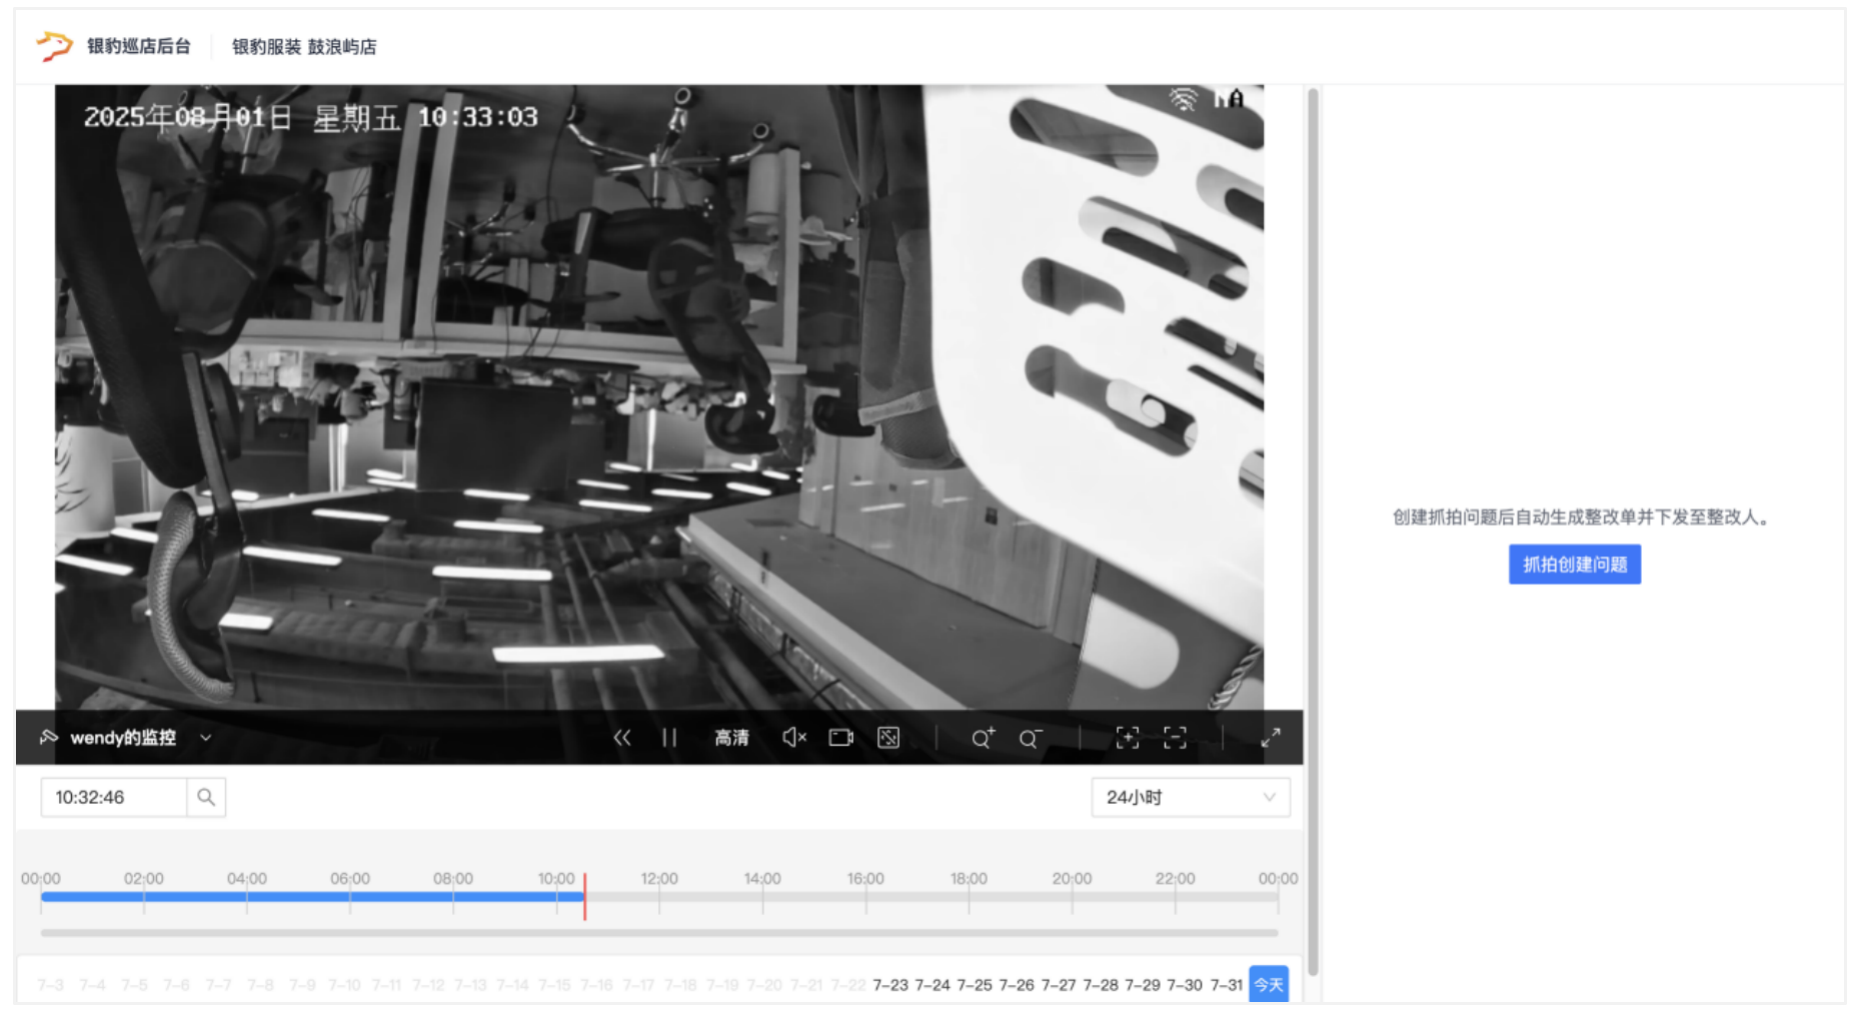
Task: Select date 7-31 in the date strip
Action: pos(1226,985)
